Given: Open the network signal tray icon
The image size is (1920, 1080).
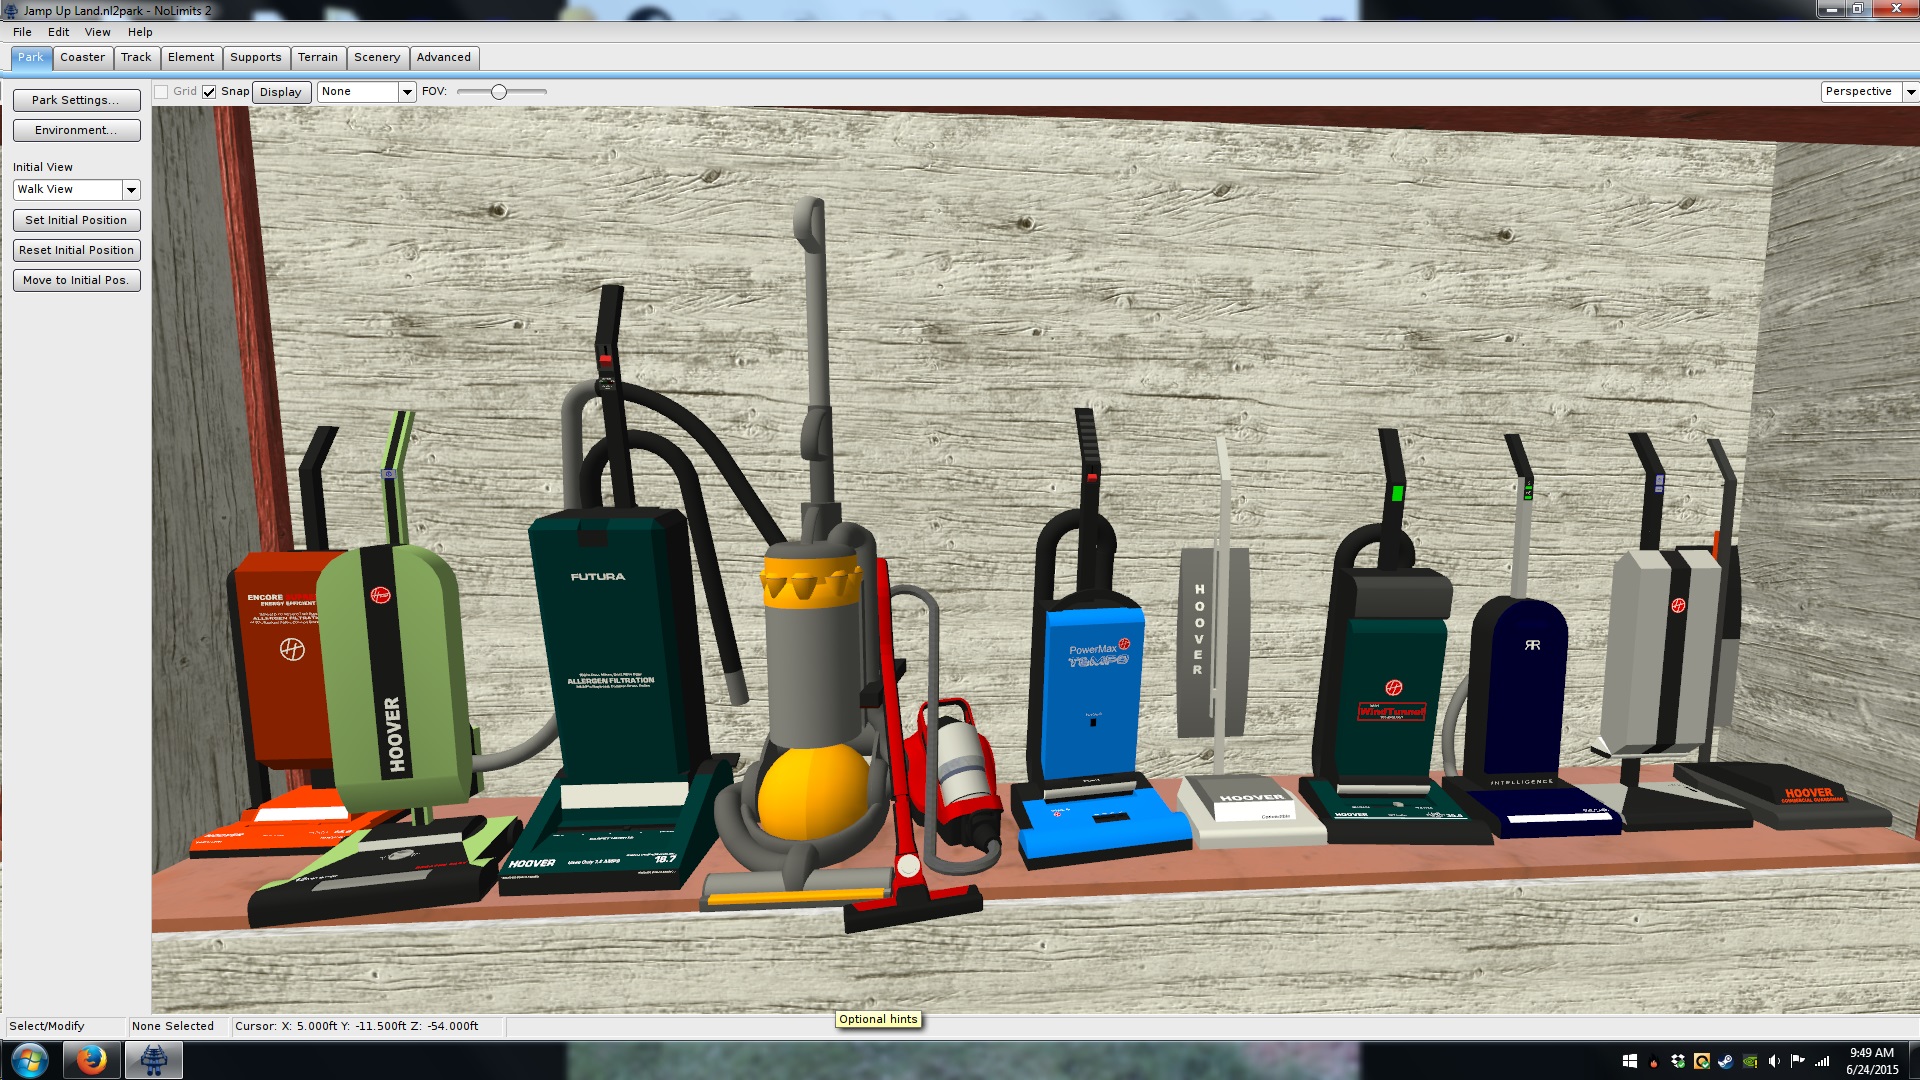Looking at the screenshot, I should (x=1822, y=1061).
